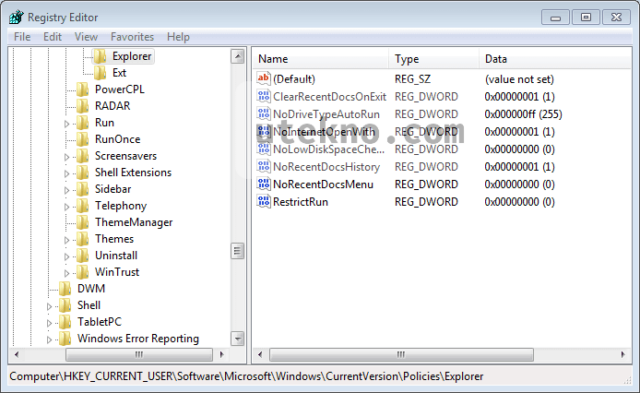Expand the Shell key under DWM
The height and width of the screenshot is (393, 640).
click(49, 306)
